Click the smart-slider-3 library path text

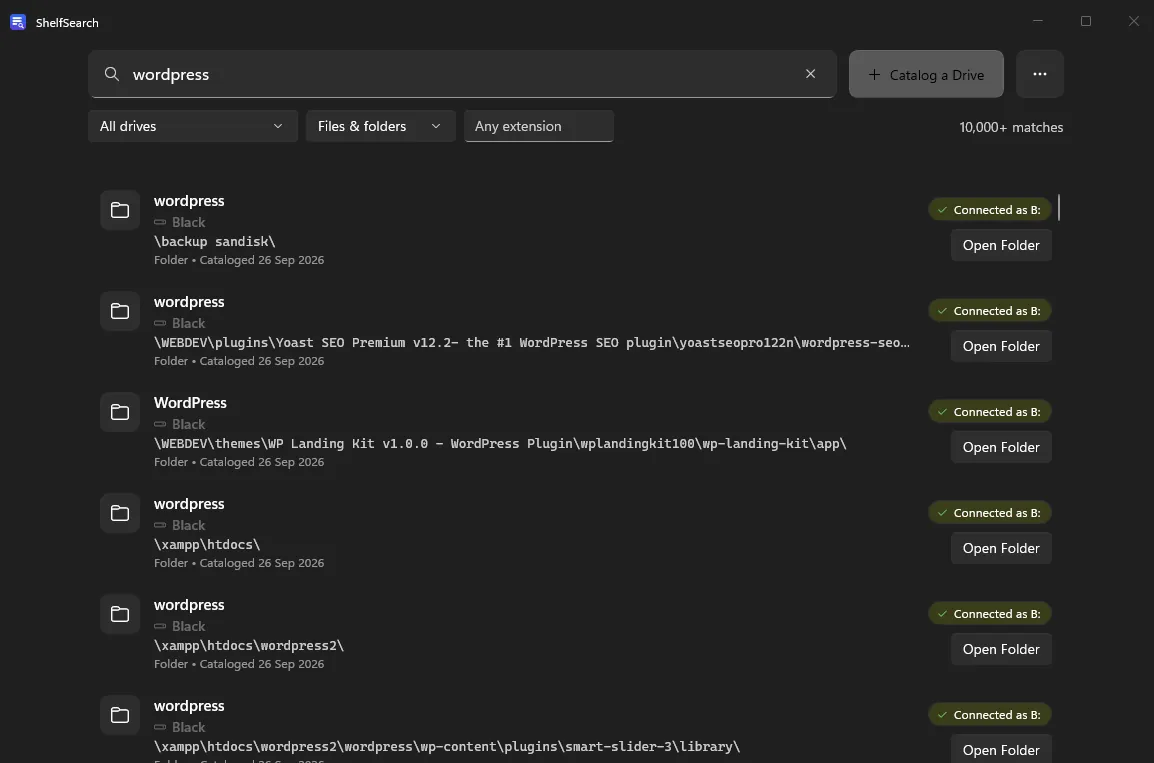447,746
